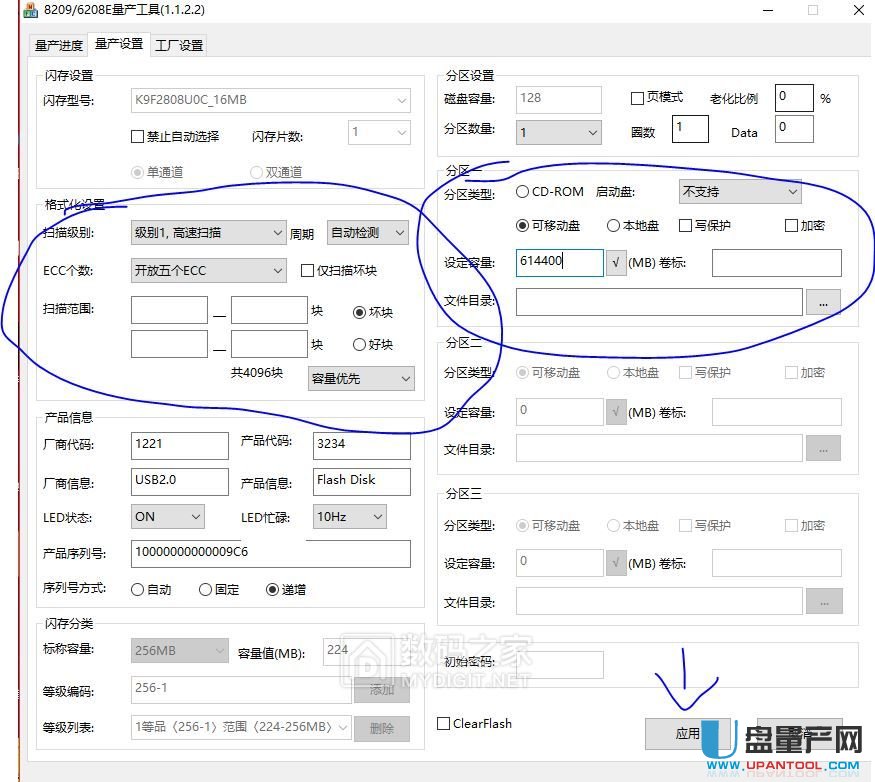Viewport: 875px width, 782px height.
Task: Click the √ confirm button beside partition one capacity
Action: click(616, 263)
